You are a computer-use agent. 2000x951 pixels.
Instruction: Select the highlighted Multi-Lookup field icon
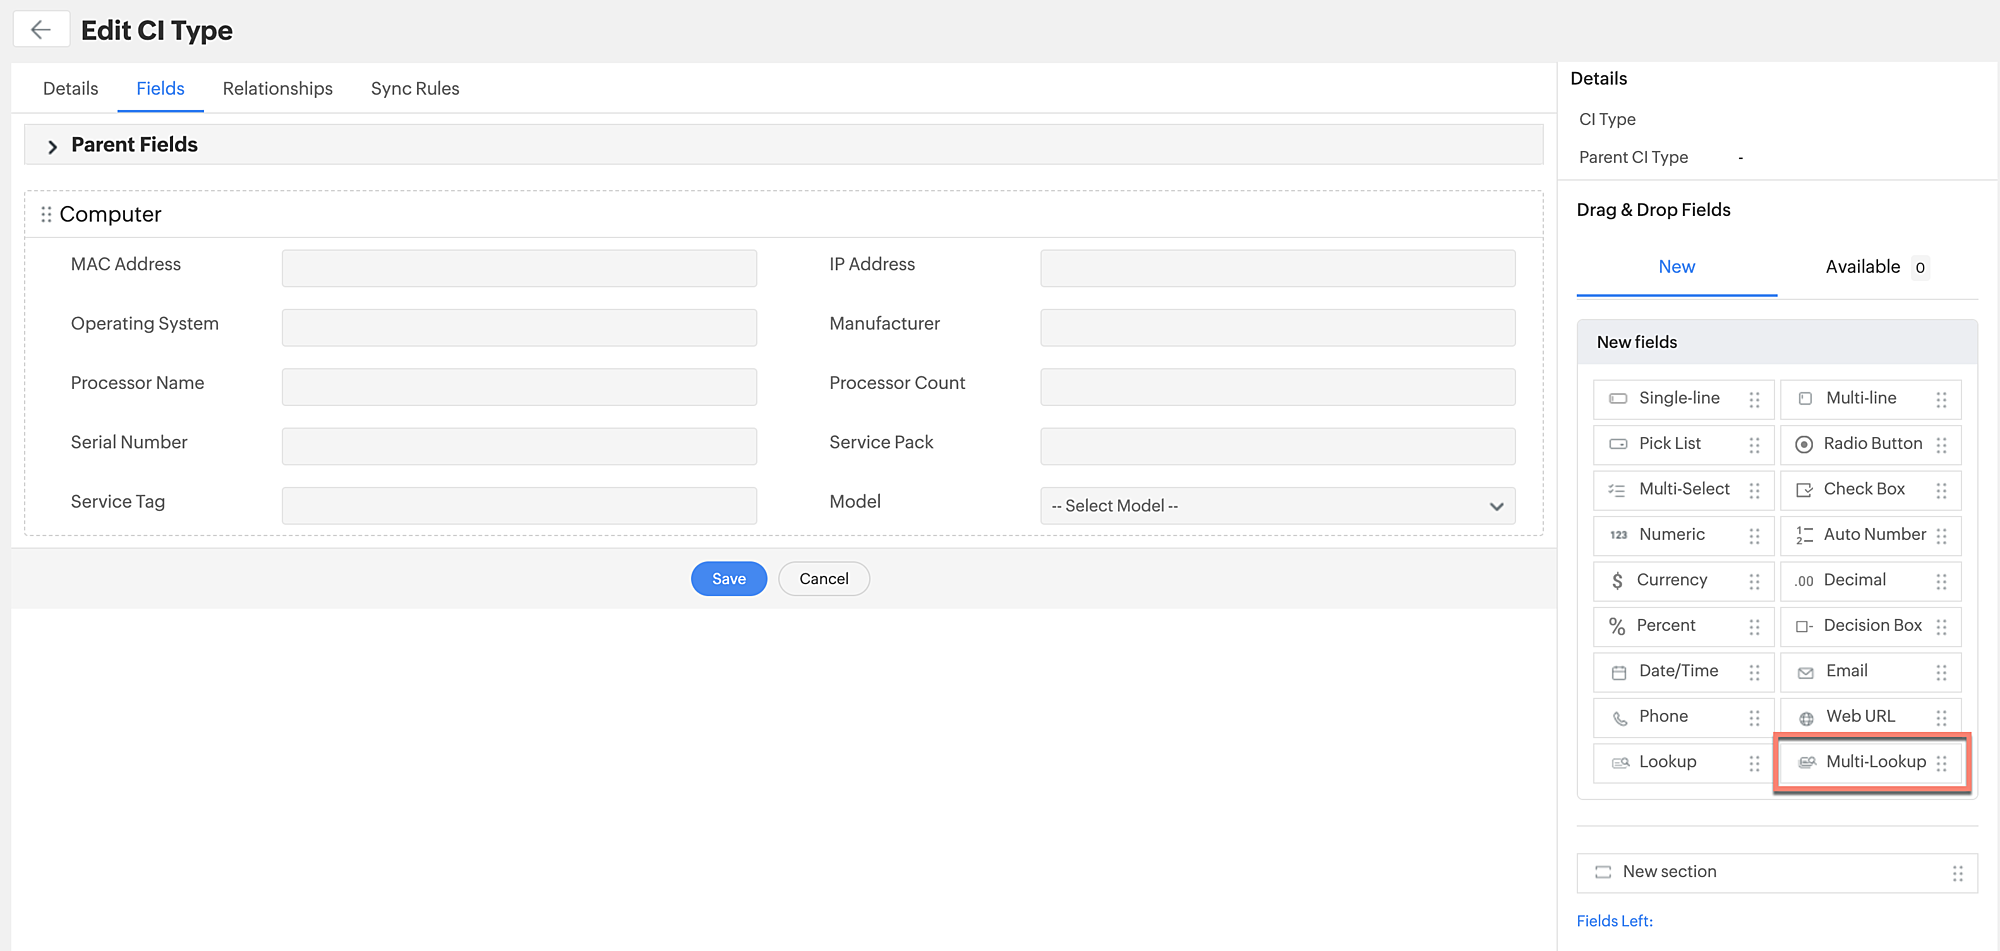(x=1808, y=761)
